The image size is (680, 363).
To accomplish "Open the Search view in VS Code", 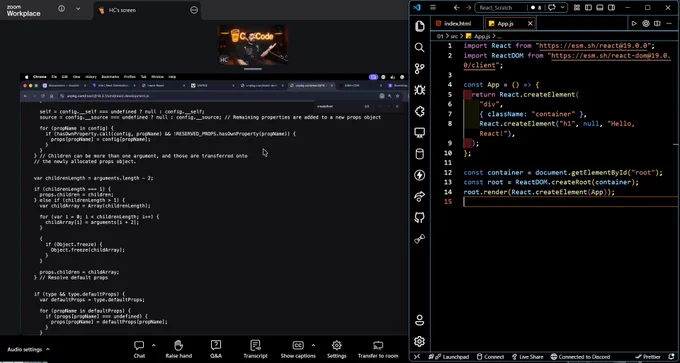I will pyautogui.click(x=419, y=47).
